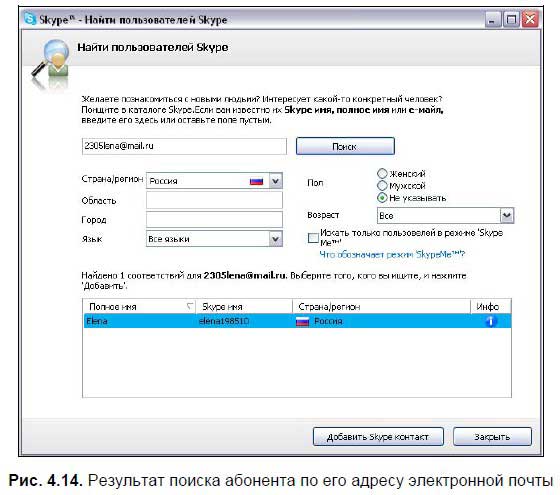The width and height of the screenshot is (560, 495).
Task: Click the Добавить Skype контакт button
Action: (378, 436)
